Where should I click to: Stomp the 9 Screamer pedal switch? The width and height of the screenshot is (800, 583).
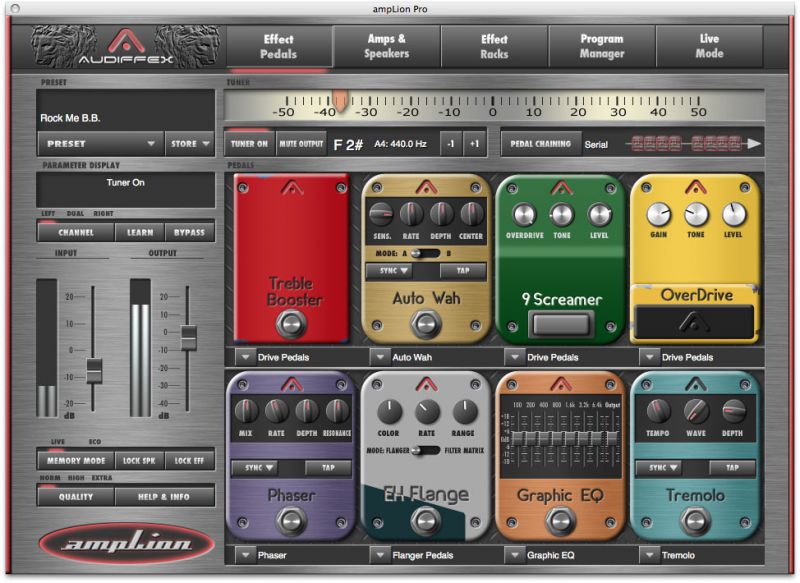561,324
